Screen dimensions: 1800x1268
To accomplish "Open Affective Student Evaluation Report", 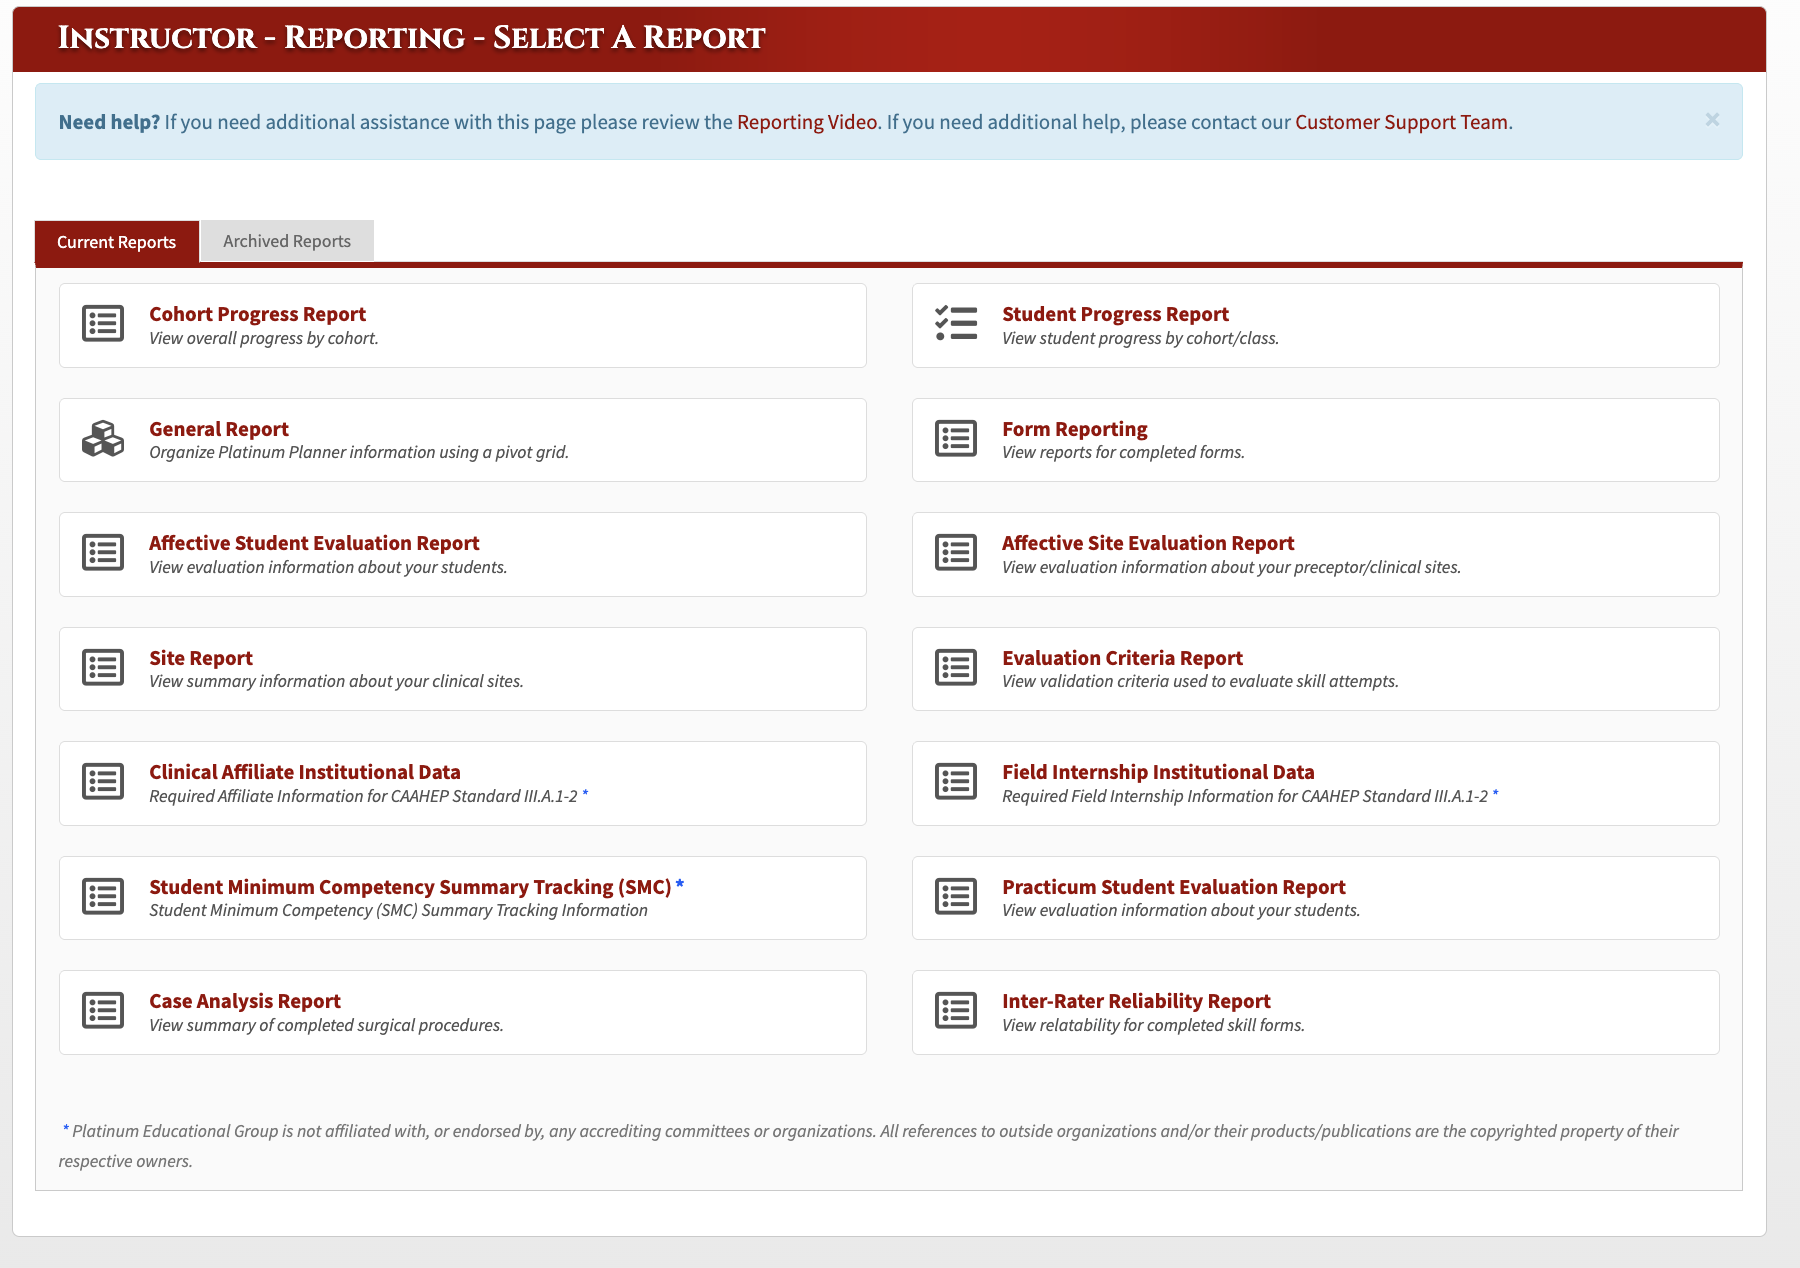I will click(314, 543).
